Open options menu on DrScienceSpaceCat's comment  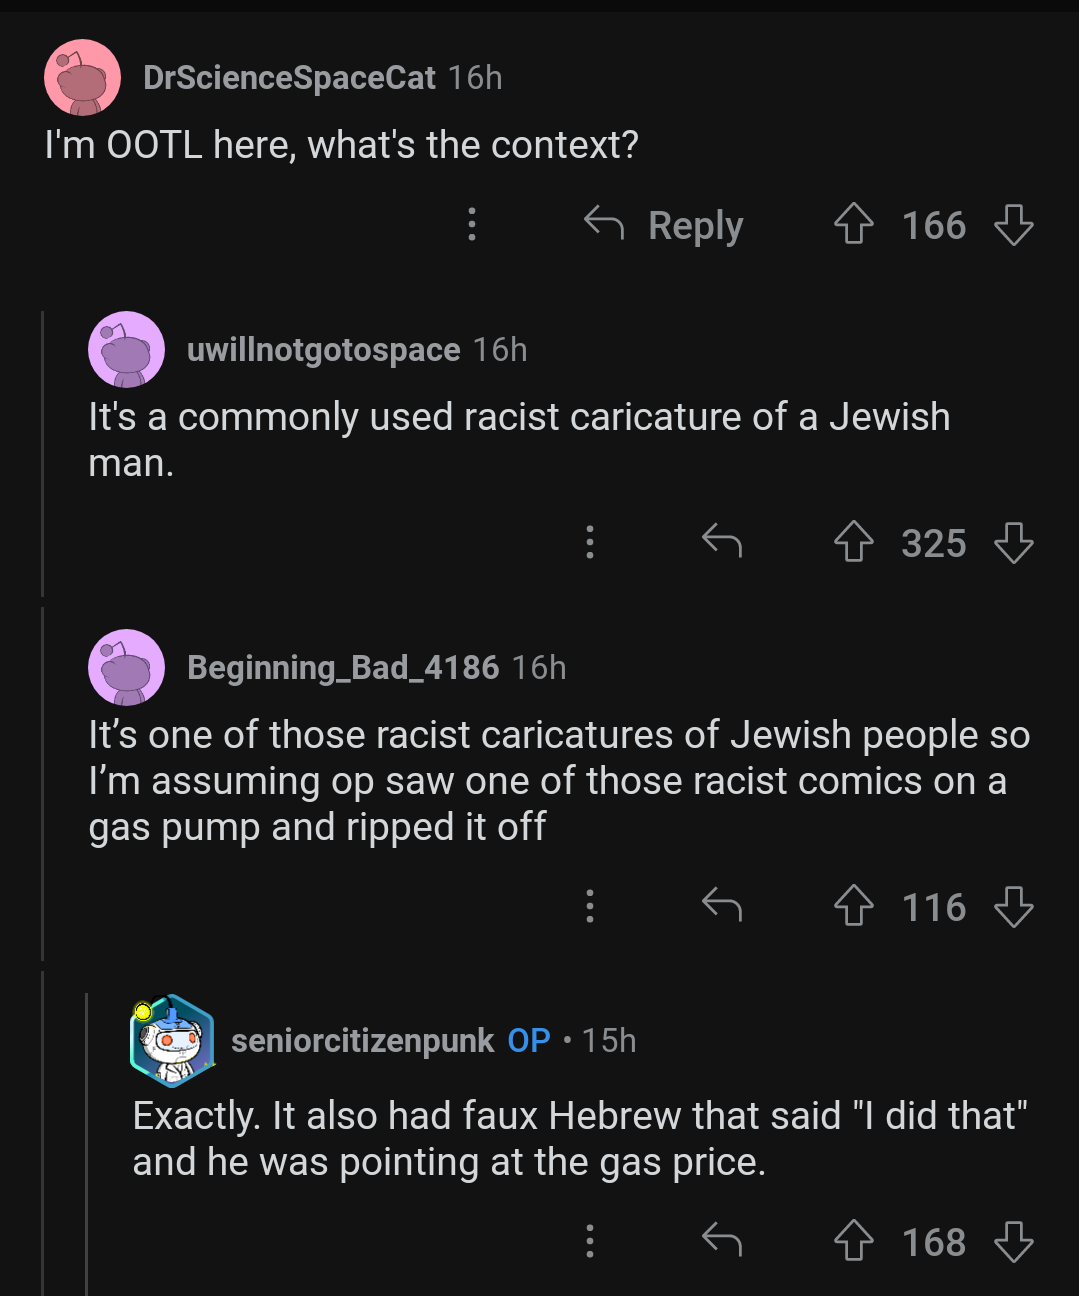(472, 224)
